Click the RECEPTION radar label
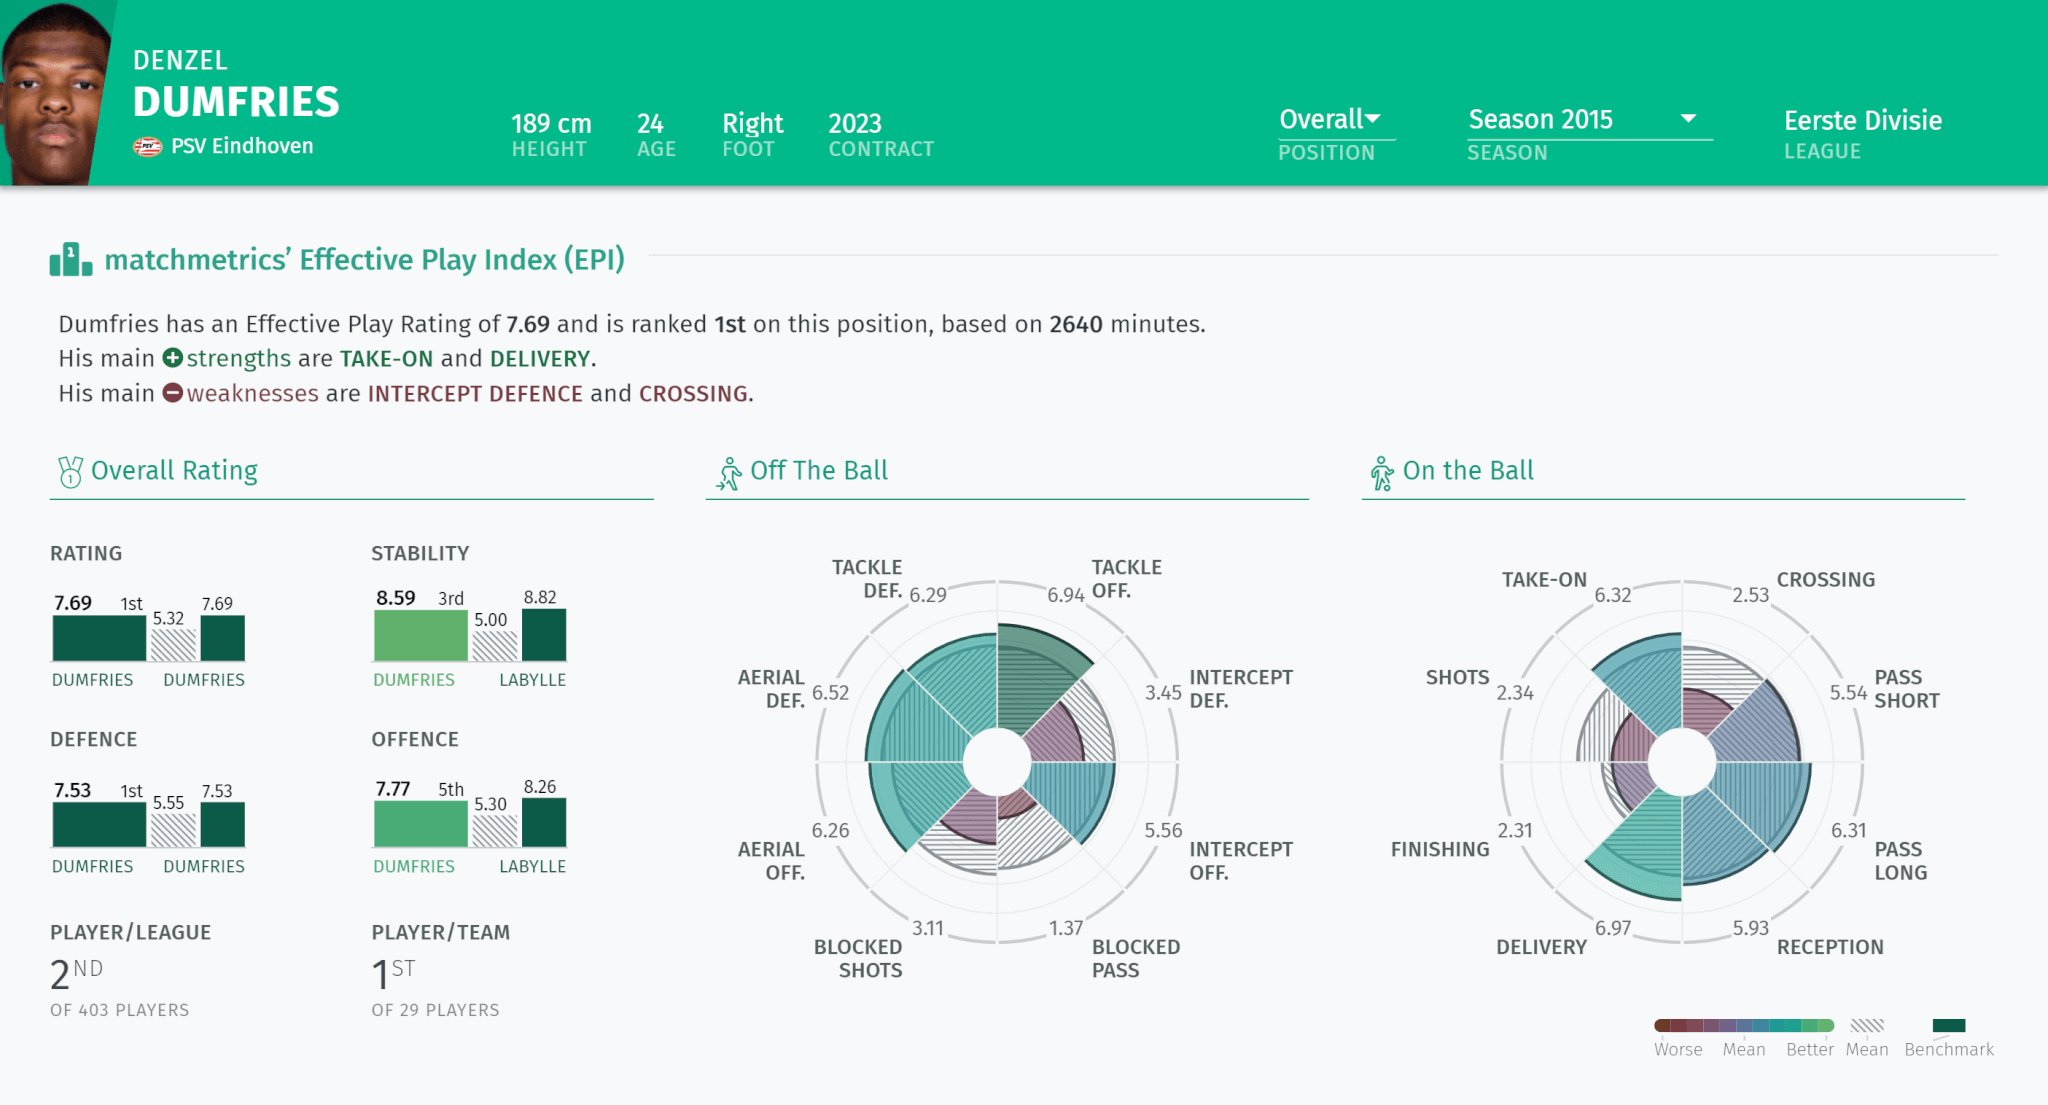The height and width of the screenshot is (1105, 2048). click(x=1829, y=947)
